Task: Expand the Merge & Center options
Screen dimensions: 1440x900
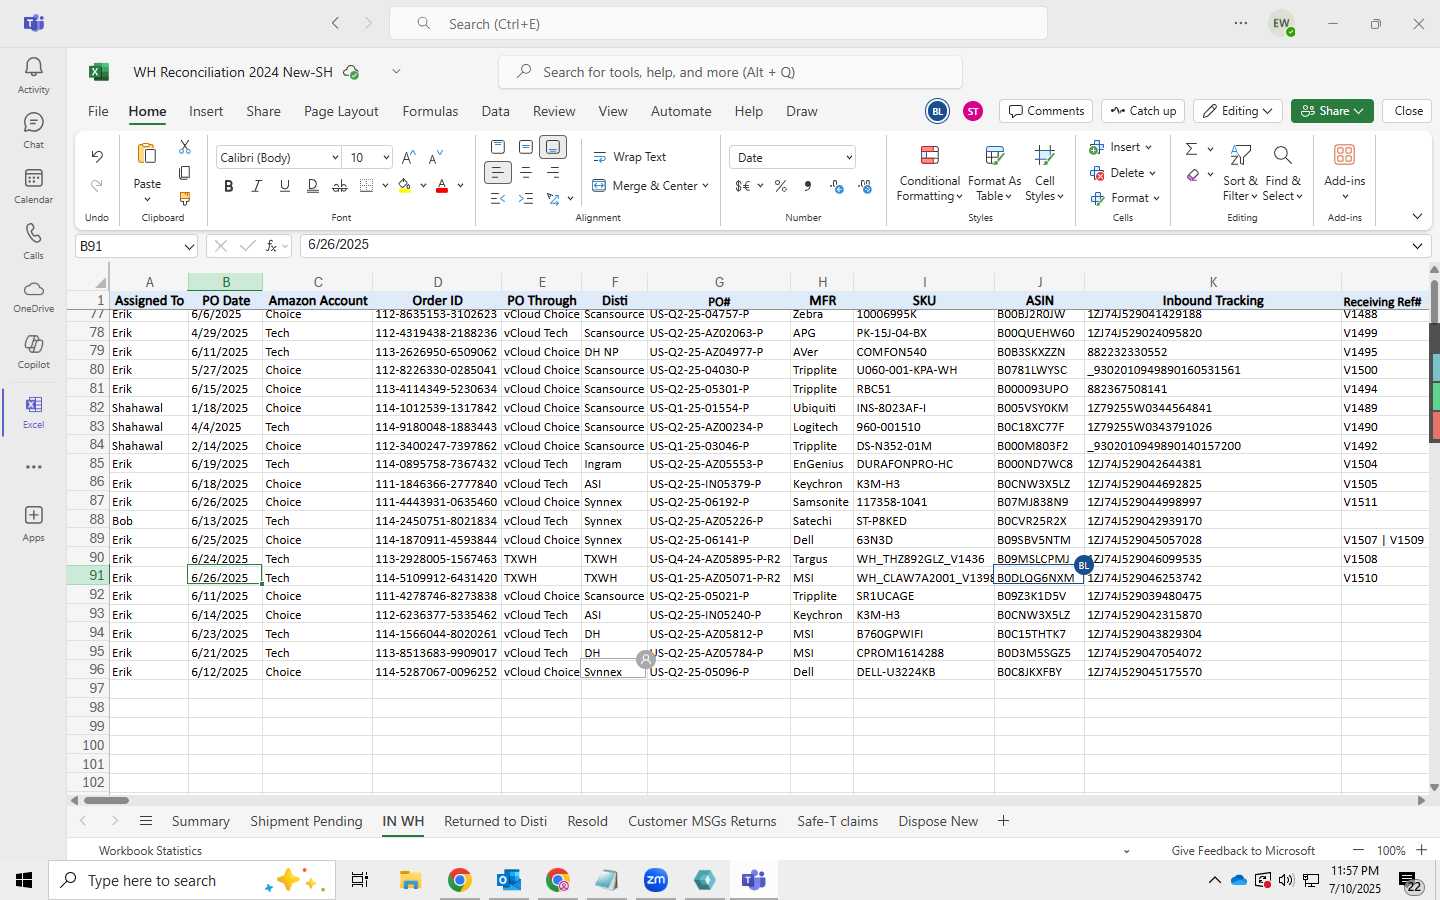Action: click(705, 186)
